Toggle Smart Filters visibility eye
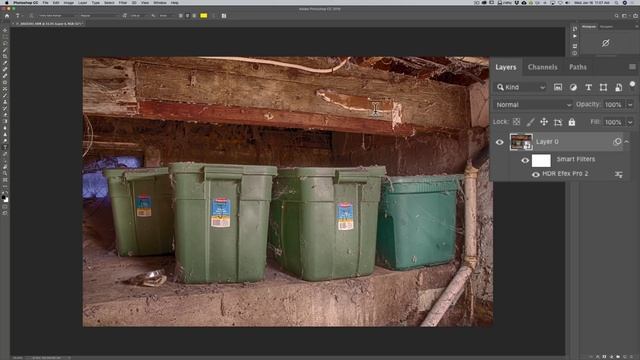The image size is (640, 360). pos(525,160)
